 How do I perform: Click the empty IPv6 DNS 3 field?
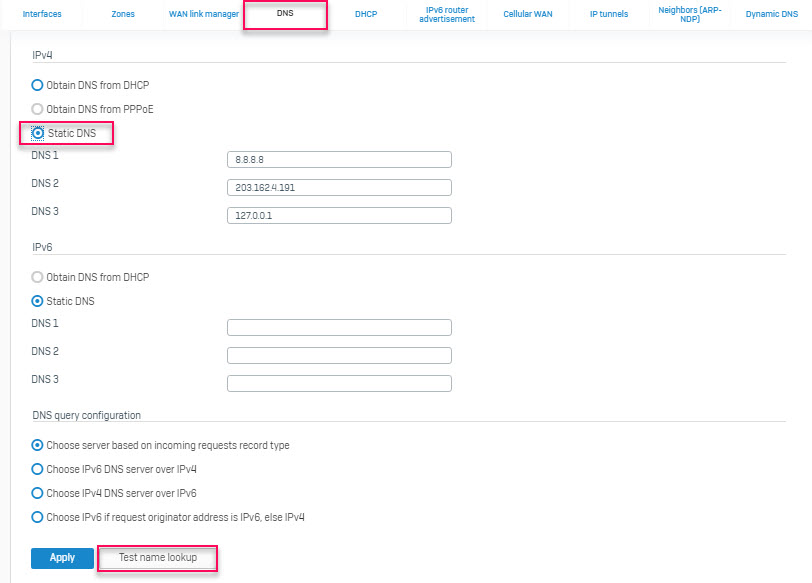pyautogui.click(x=339, y=383)
